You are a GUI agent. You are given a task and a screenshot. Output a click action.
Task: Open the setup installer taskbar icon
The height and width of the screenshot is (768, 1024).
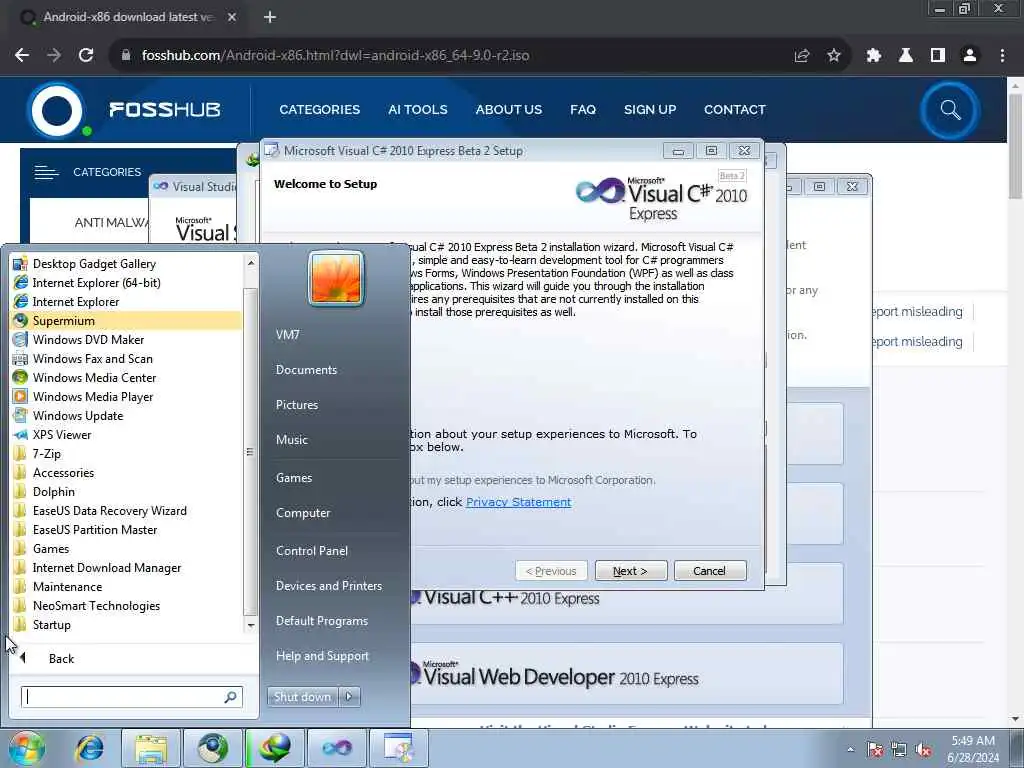(x=399, y=748)
